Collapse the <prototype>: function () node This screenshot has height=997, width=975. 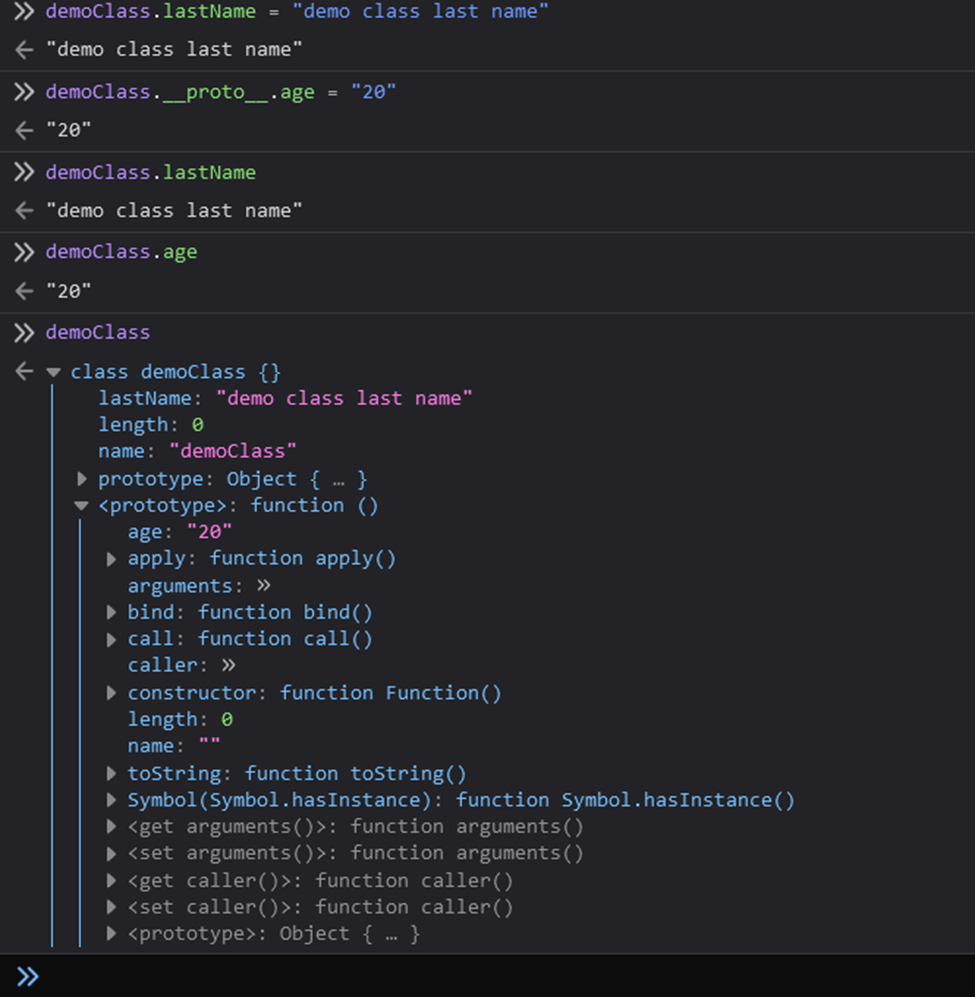81,506
